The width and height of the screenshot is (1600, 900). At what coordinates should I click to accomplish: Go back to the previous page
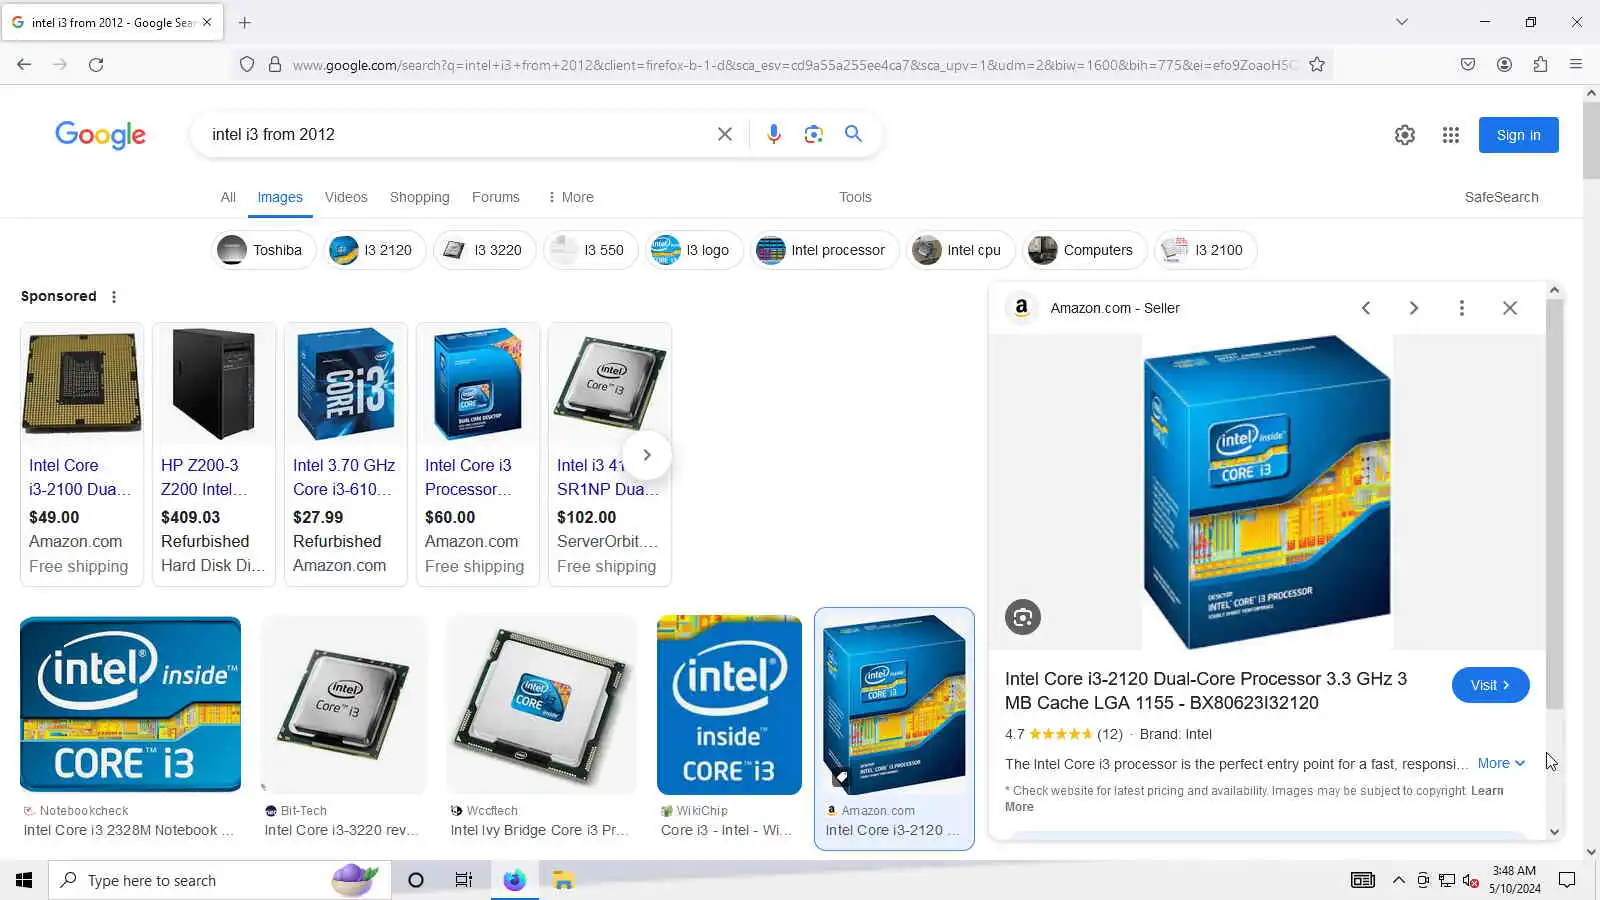point(24,65)
